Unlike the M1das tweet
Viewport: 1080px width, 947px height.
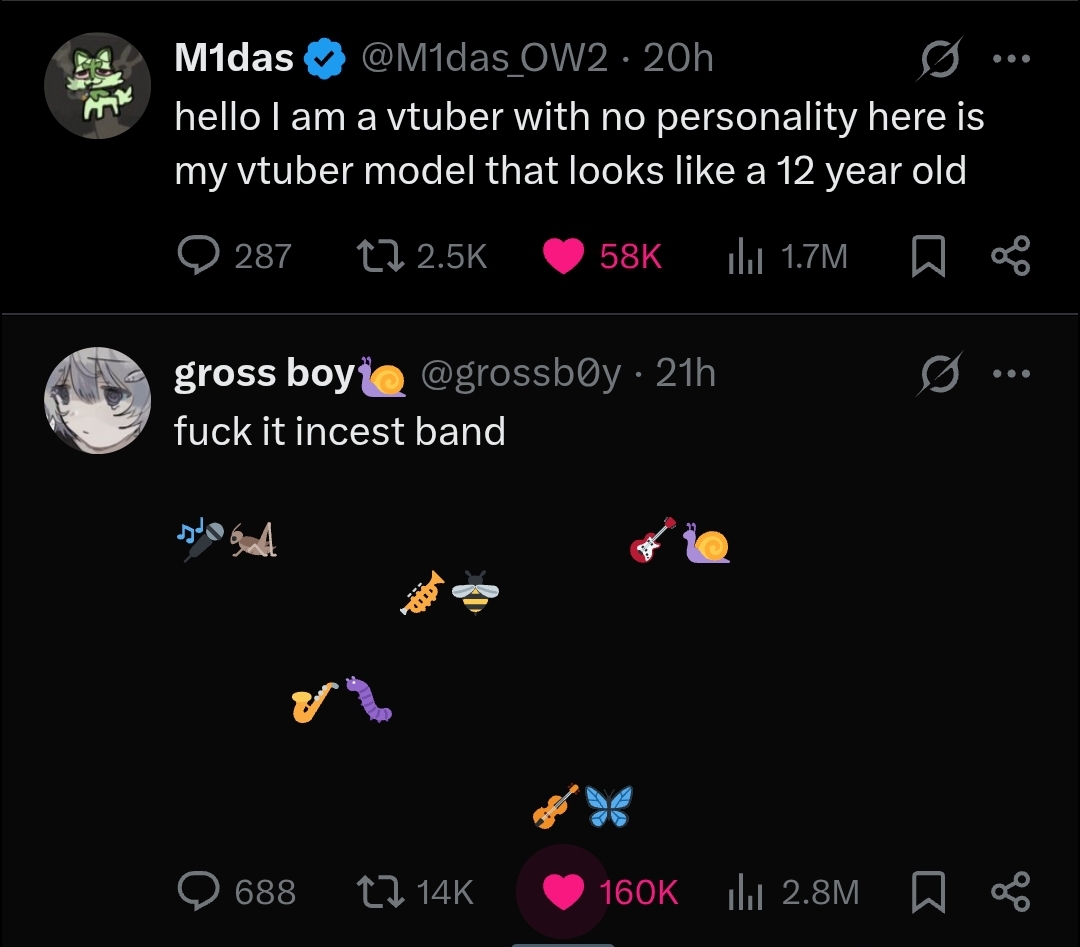click(x=564, y=257)
